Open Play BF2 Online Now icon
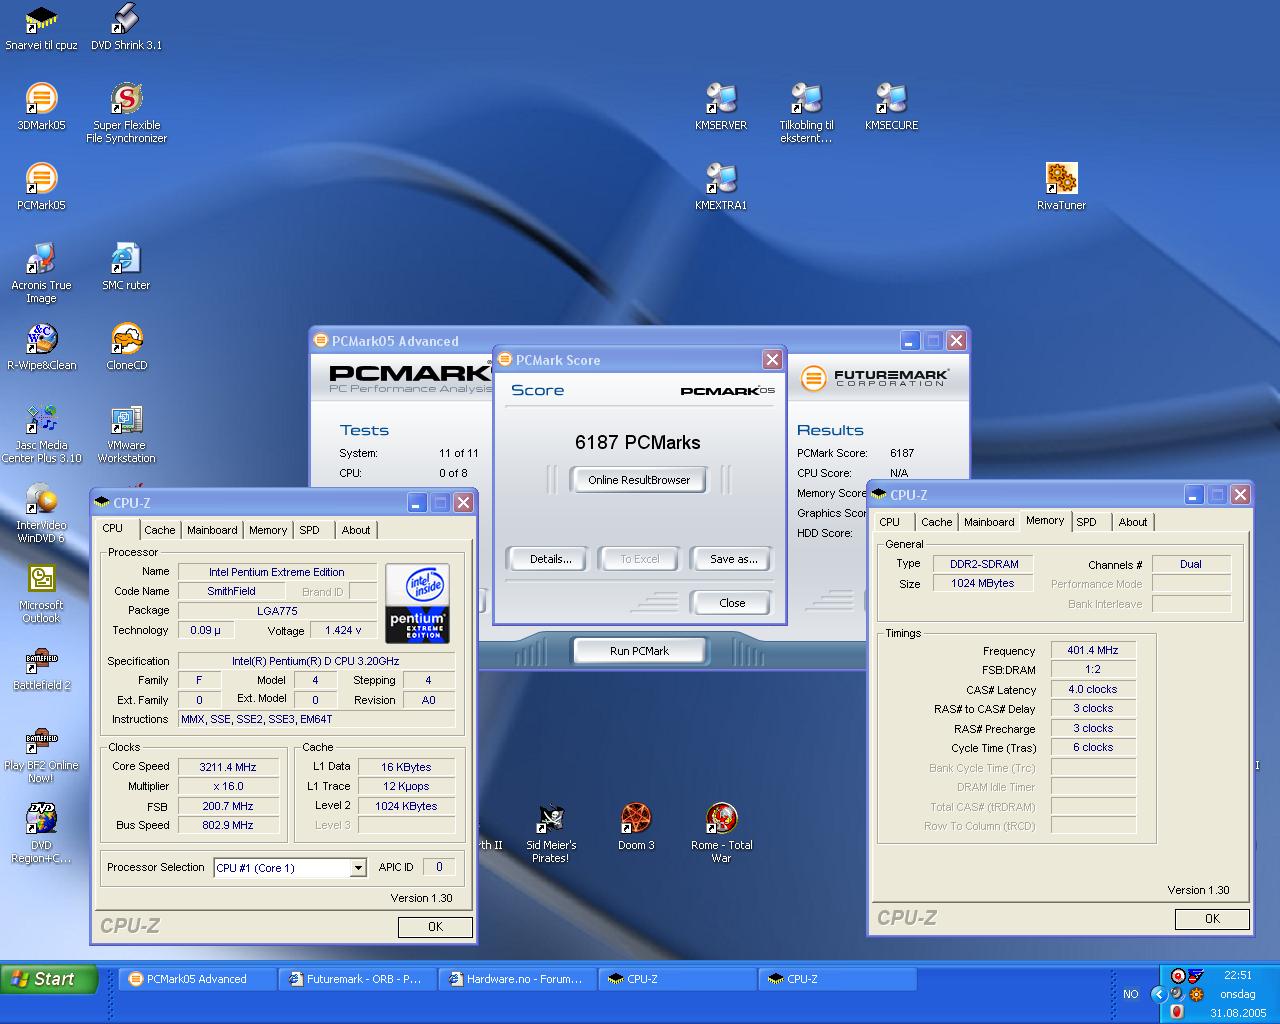This screenshot has height=1024, width=1280. 41,753
